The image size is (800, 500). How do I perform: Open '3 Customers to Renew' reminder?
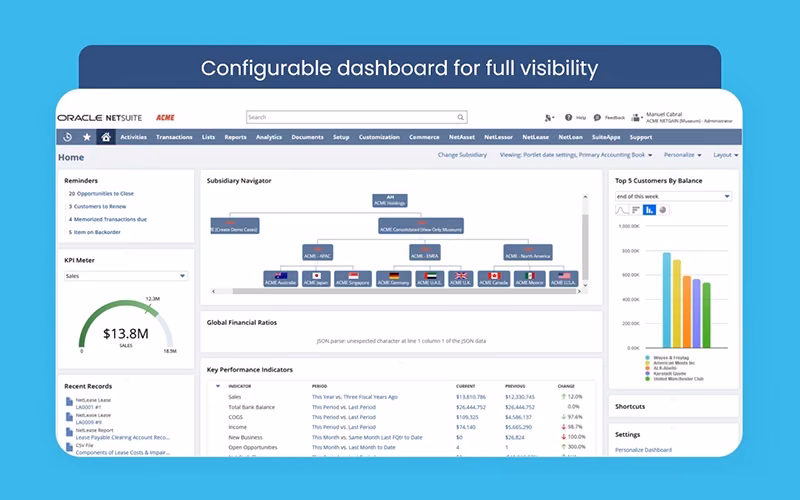[97, 206]
